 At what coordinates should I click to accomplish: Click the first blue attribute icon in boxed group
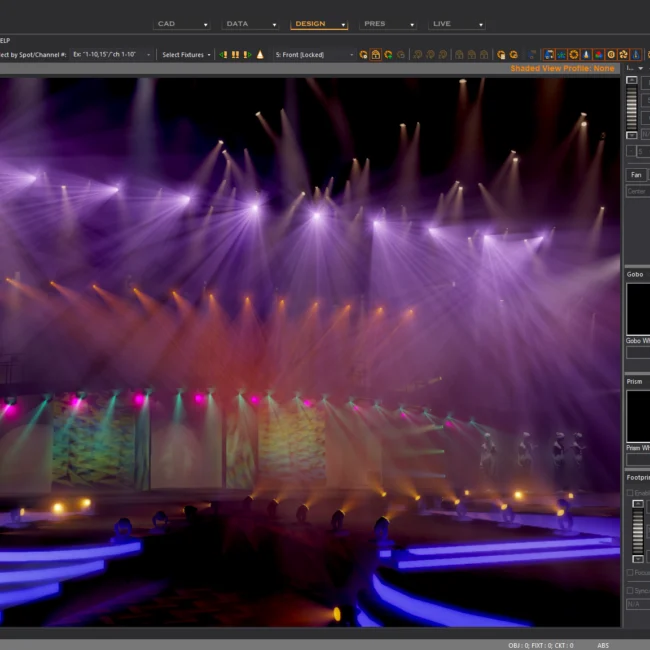pyautogui.click(x=549, y=55)
